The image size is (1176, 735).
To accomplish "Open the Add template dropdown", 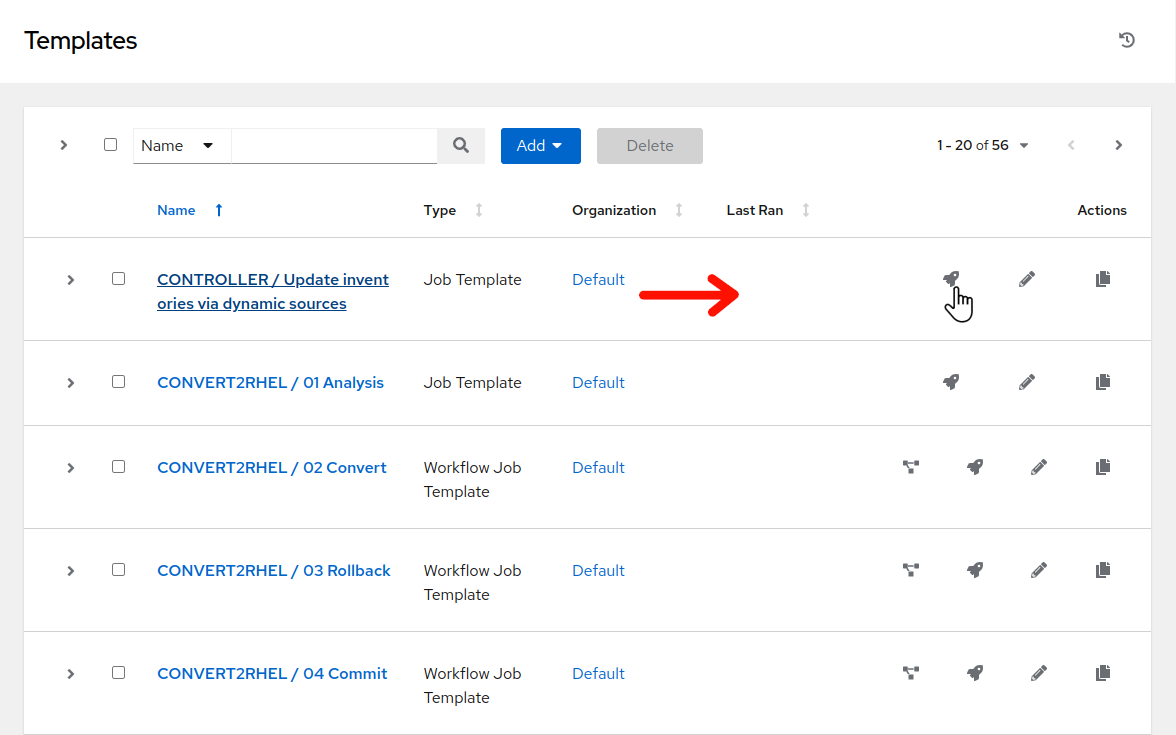I will pos(540,146).
